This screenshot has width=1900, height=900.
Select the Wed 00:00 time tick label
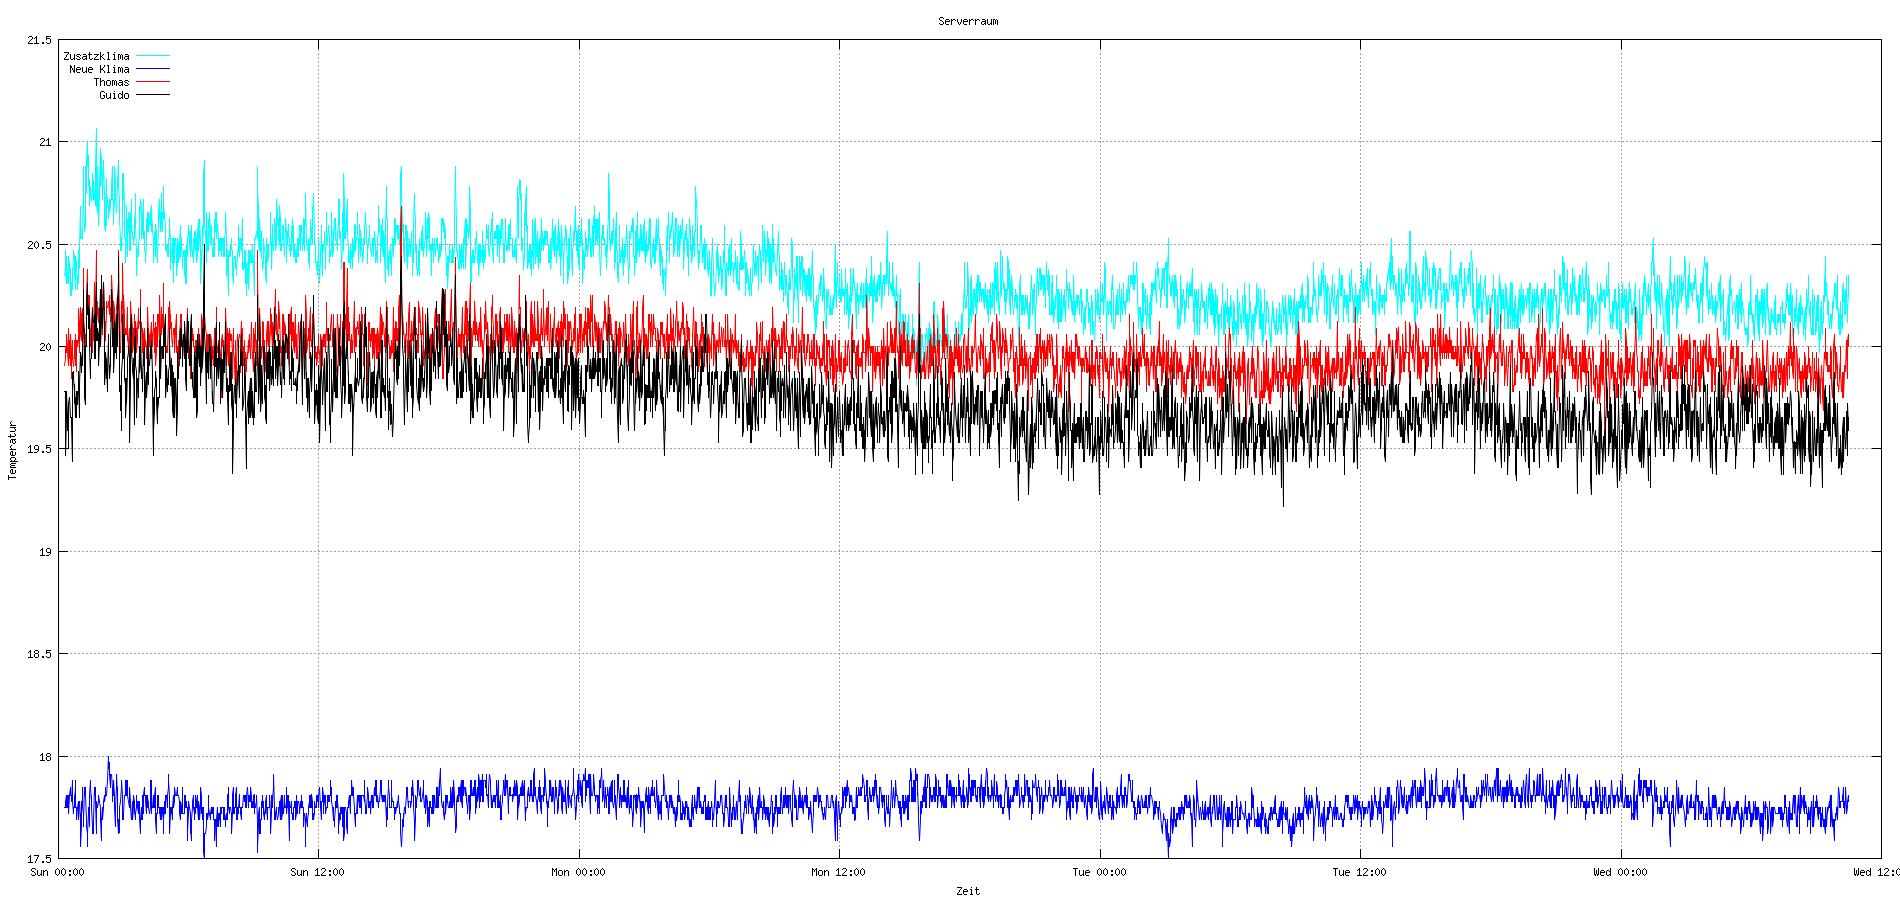point(1620,872)
